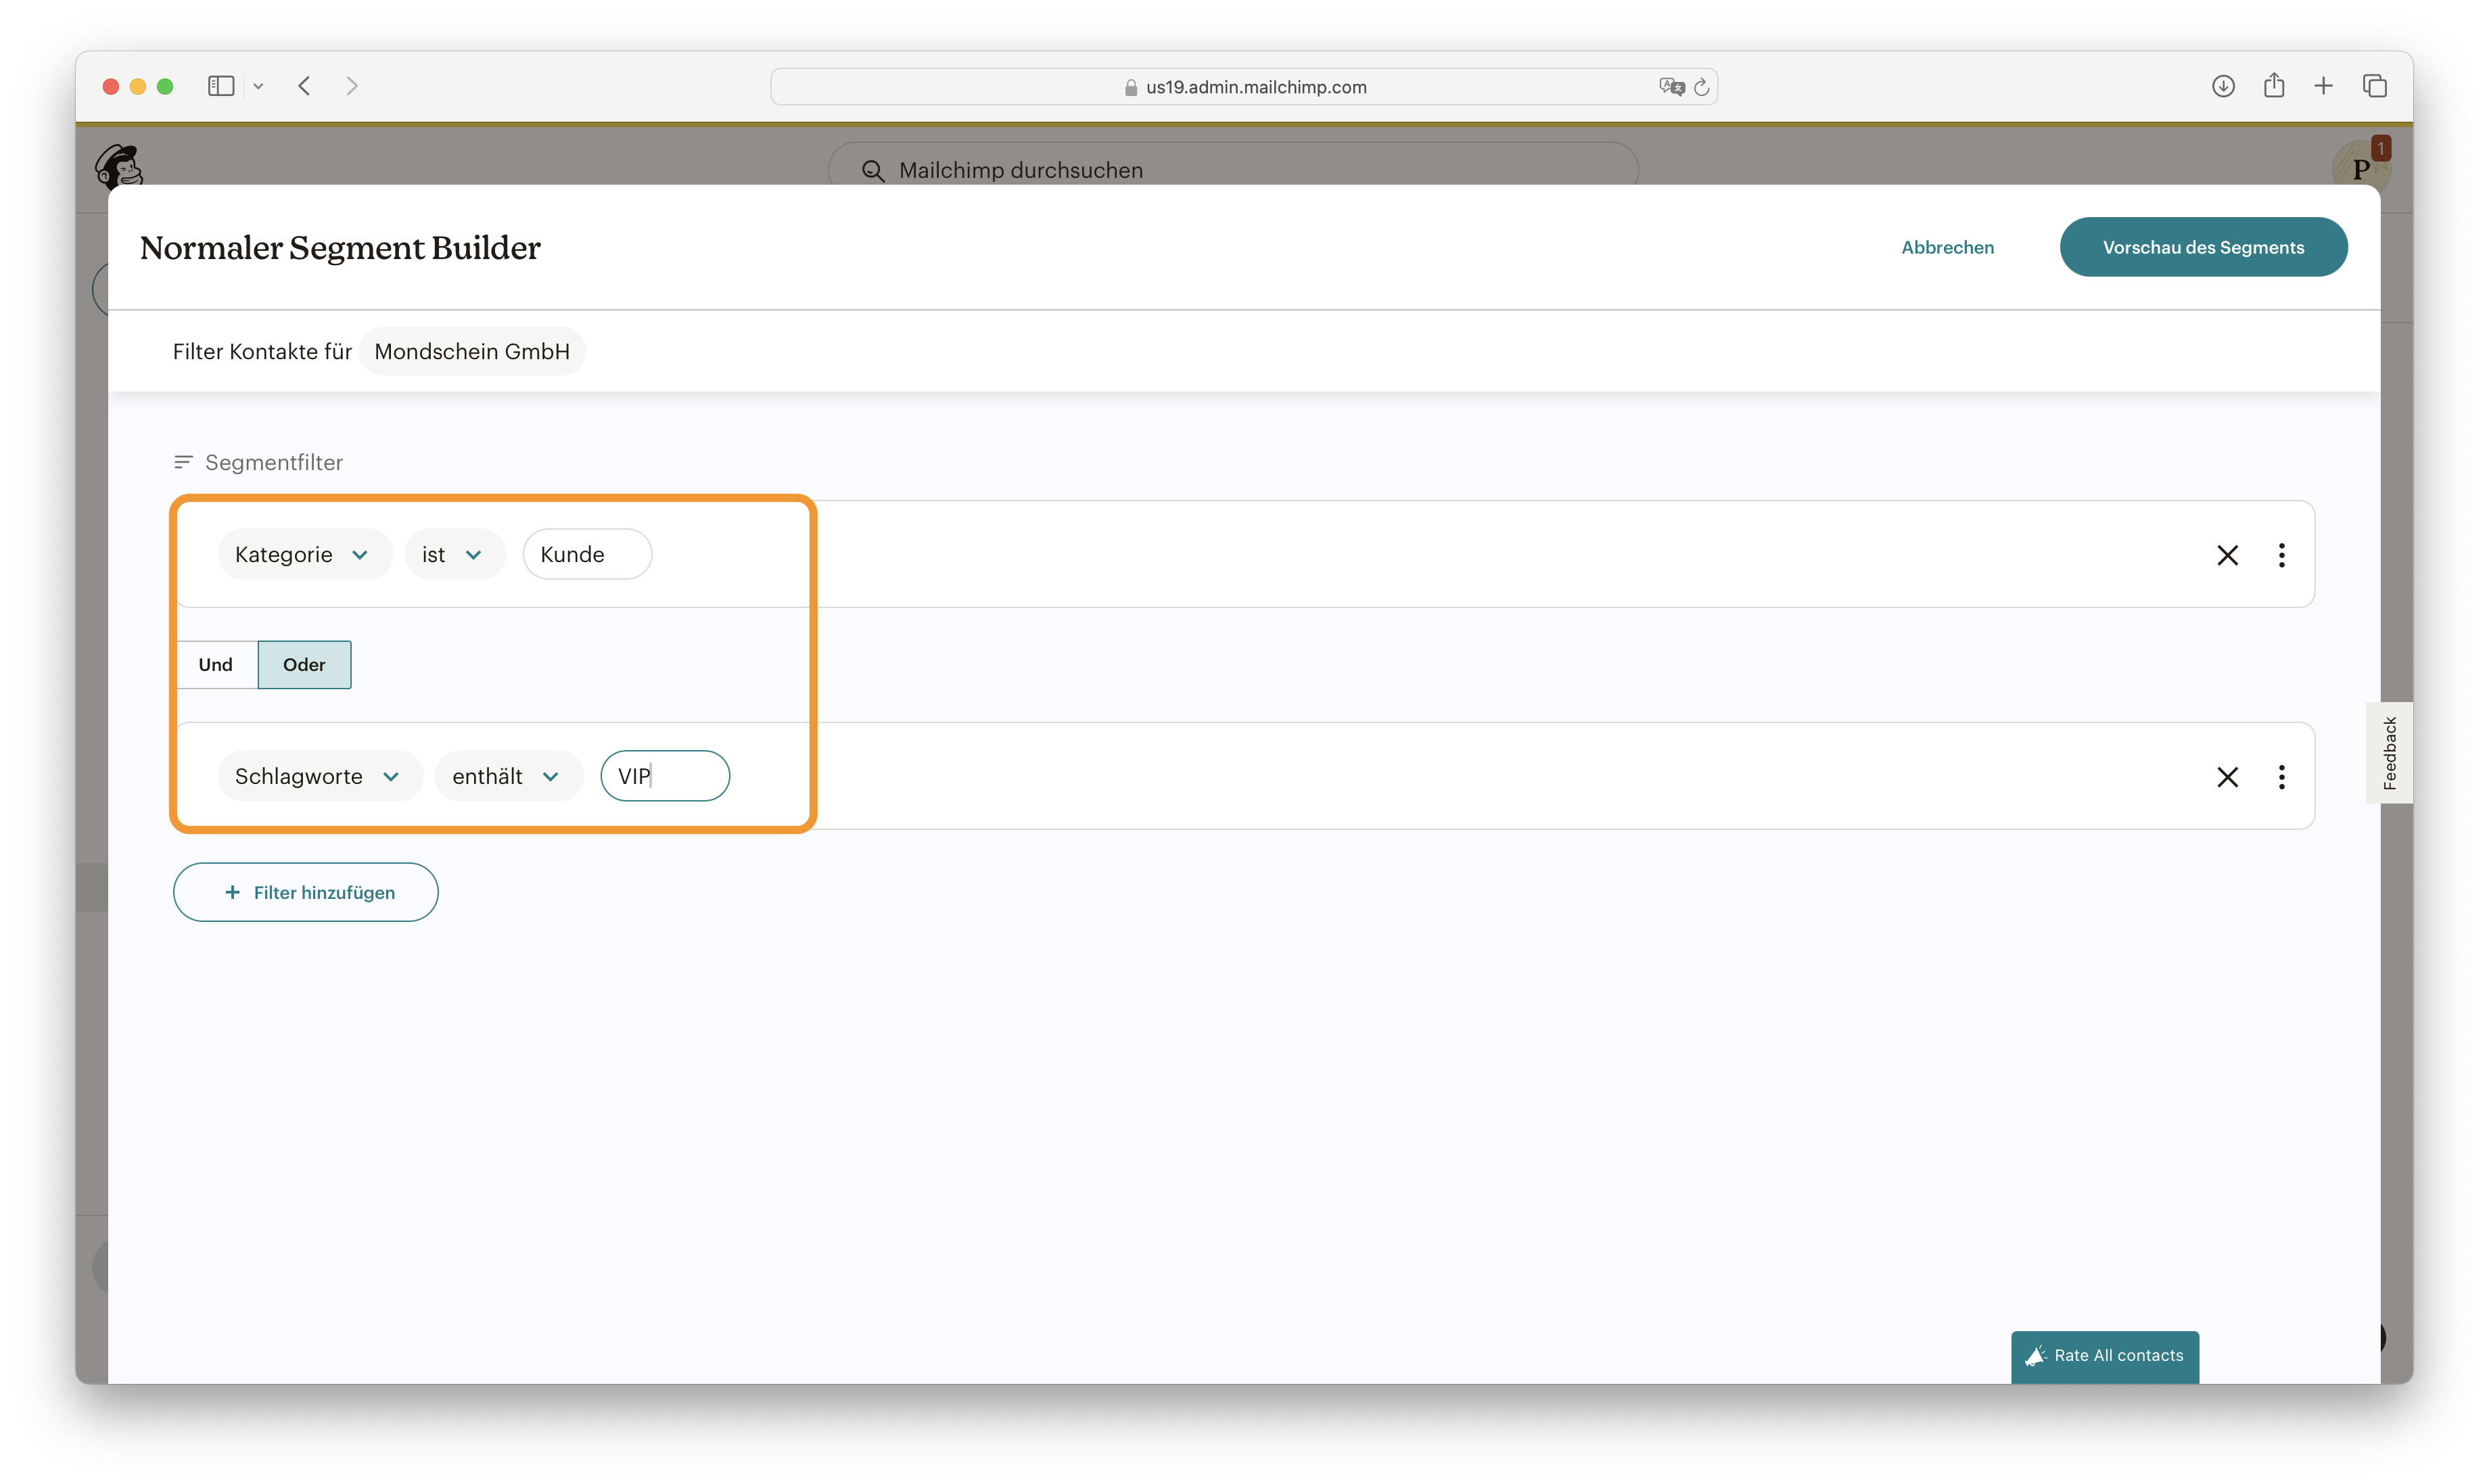The width and height of the screenshot is (2489, 1484).
Task: Click the search magnifier icon
Action: tap(873, 171)
